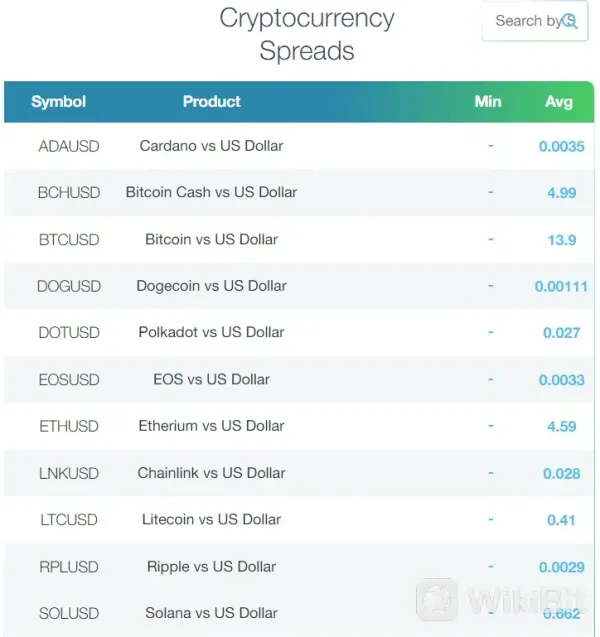This screenshot has width=600, height=637.
Task: Click EOS vs US Dollar product
Action: [x=211, y=379]
